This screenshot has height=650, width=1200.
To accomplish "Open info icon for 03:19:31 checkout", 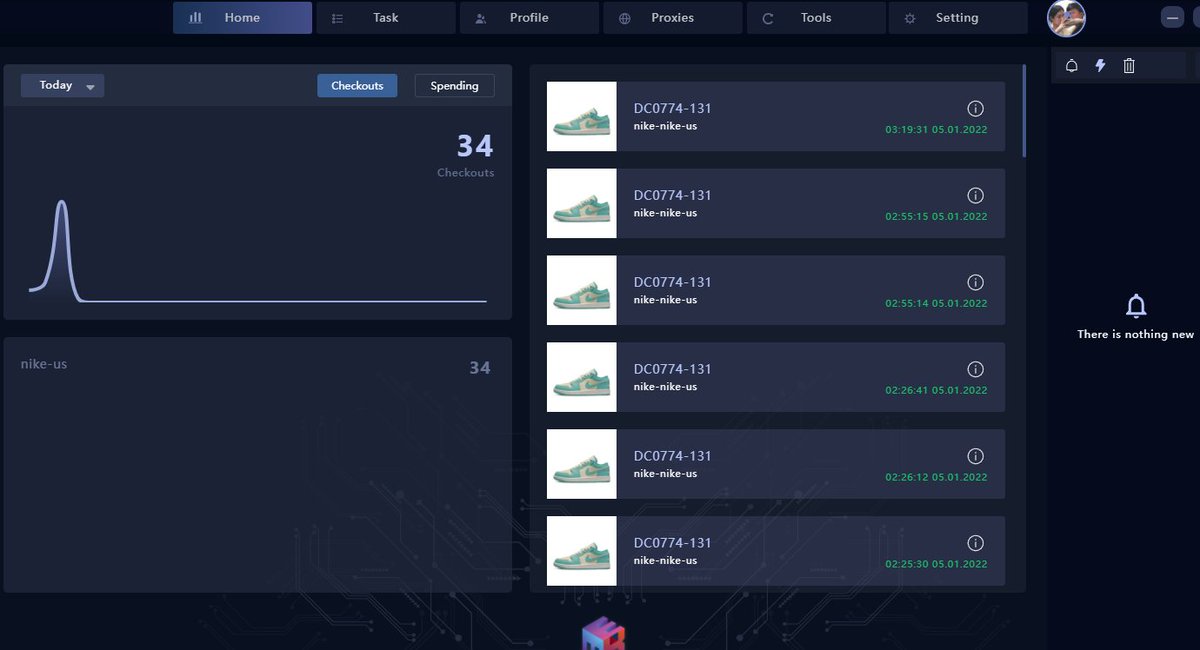I will point(976,108).
